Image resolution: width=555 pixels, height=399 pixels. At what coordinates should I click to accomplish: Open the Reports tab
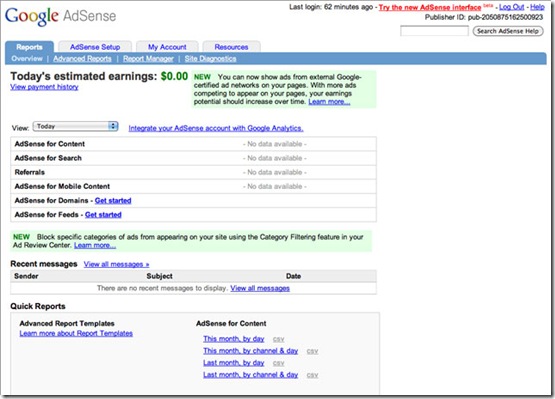click(x=29, y=47)
